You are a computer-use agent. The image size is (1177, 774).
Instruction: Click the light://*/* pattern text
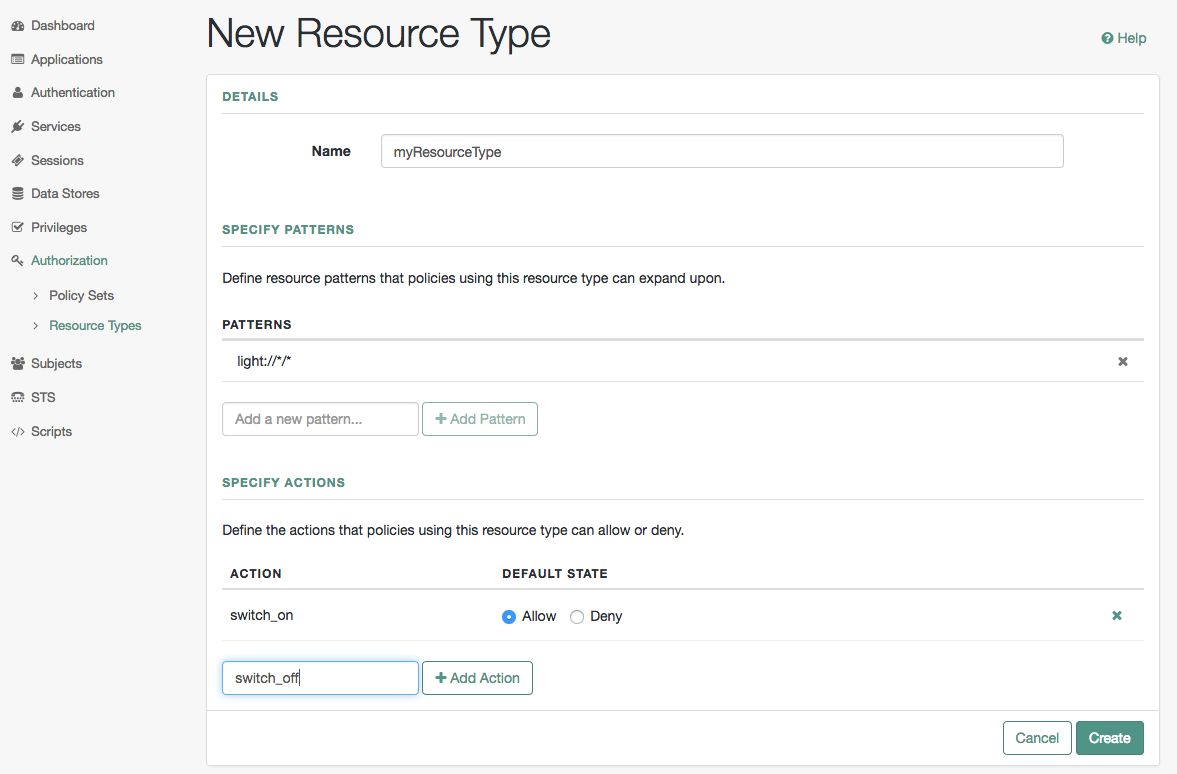click(x=264, y=361)
